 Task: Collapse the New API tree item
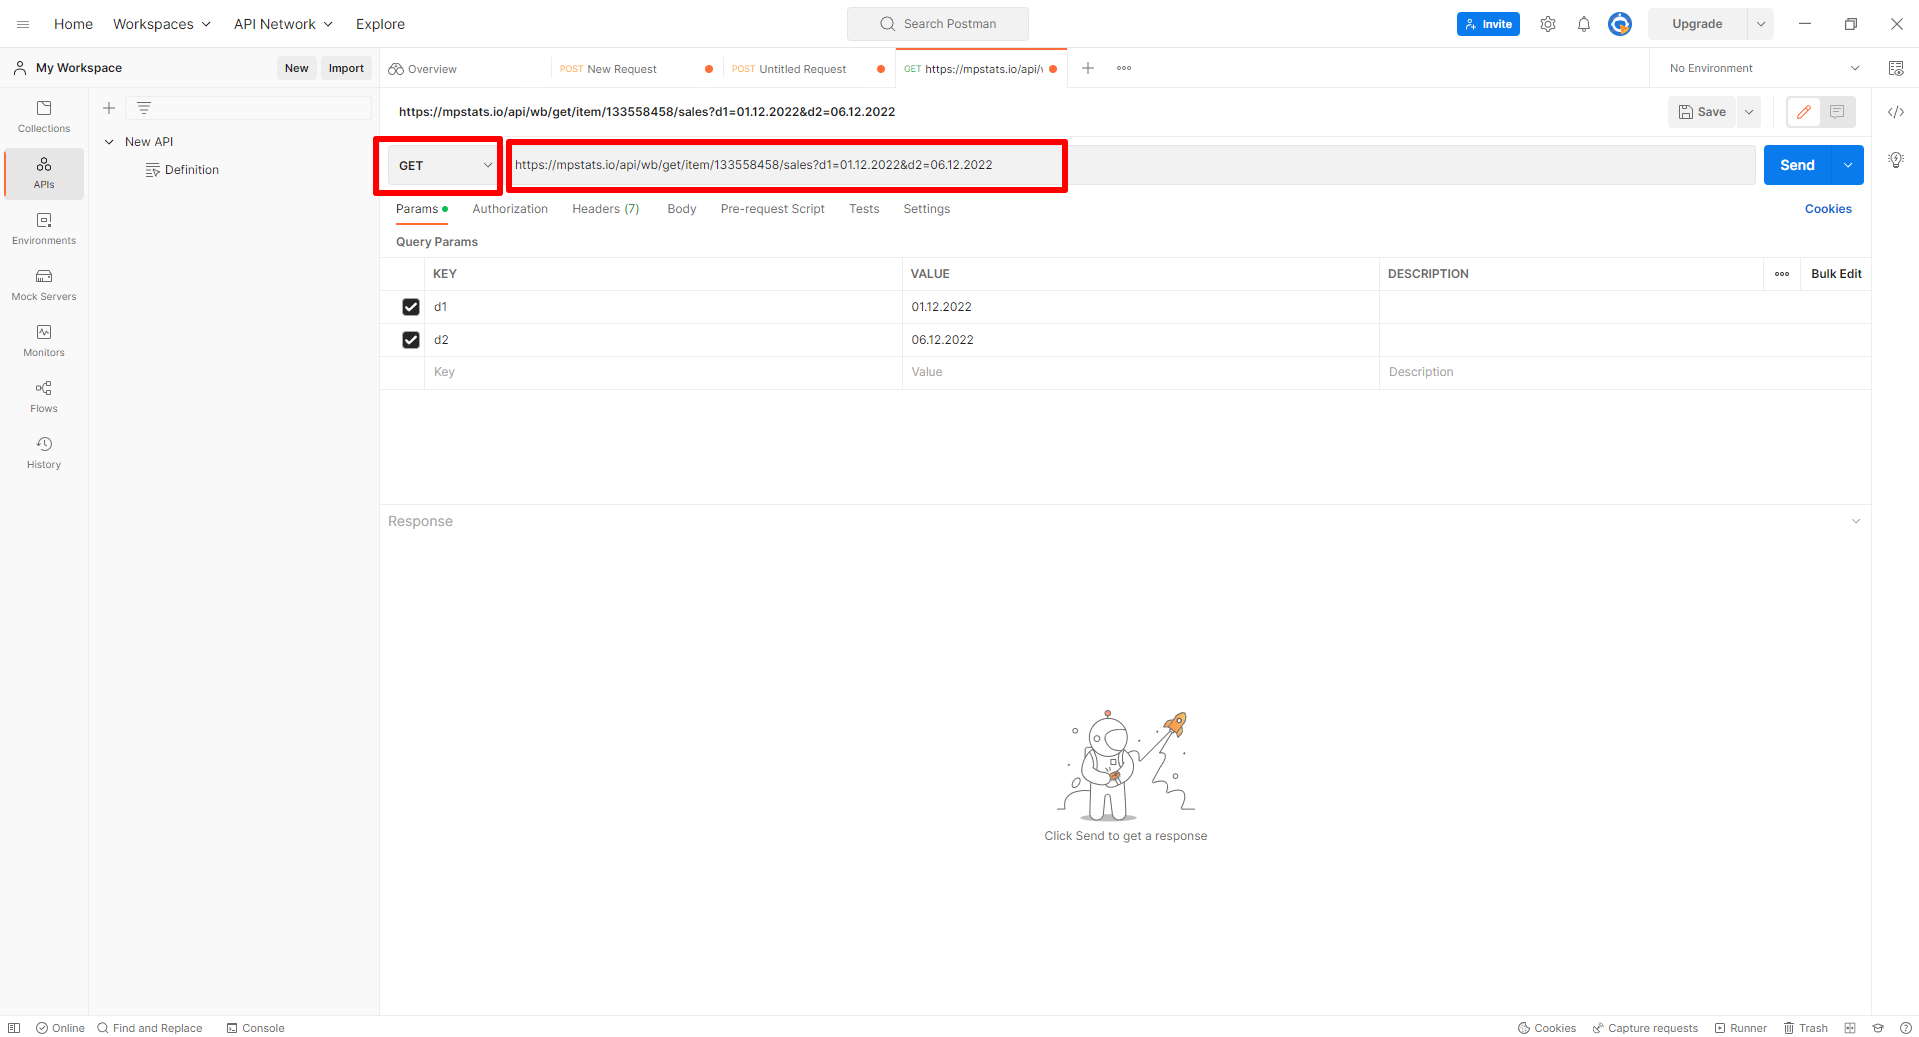click(x=109, y=142)
